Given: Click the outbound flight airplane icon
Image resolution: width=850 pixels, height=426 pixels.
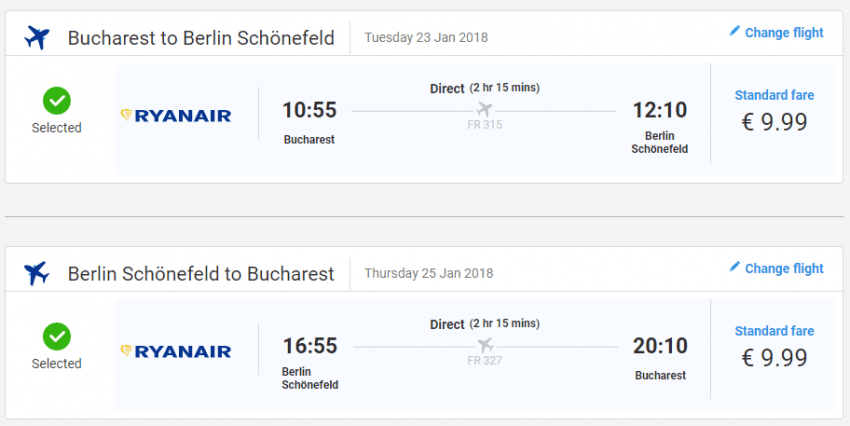Looking at the screenshot, I should pos(38,38).
